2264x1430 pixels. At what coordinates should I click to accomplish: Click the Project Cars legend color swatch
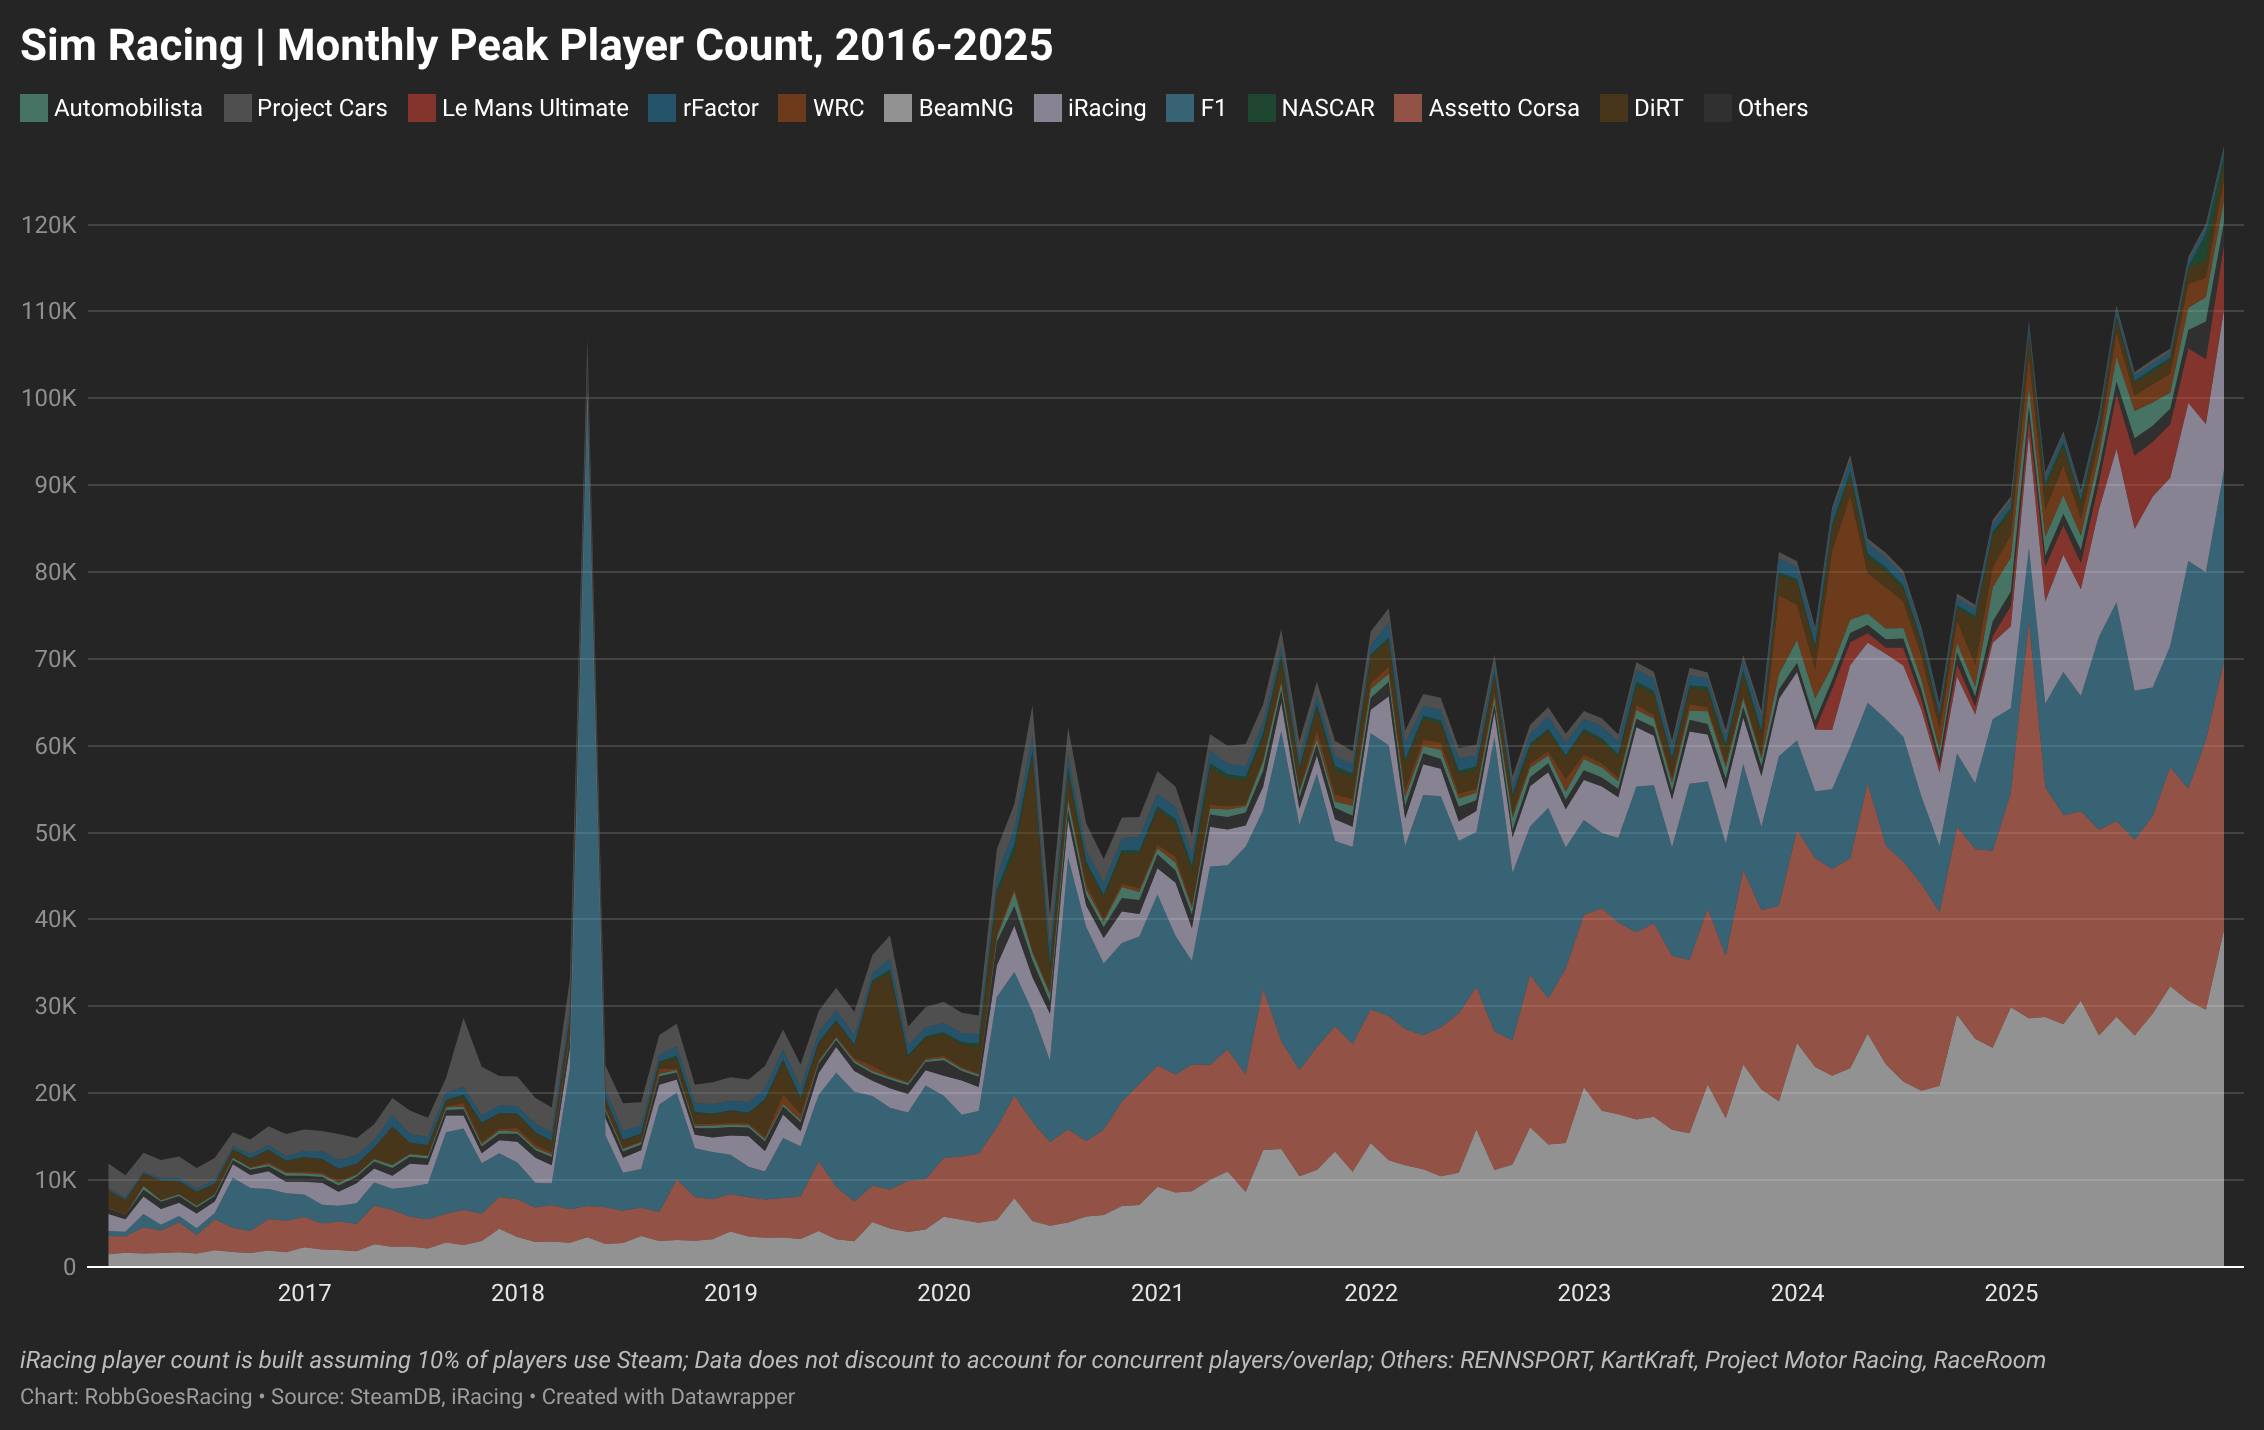click(237, 108)
